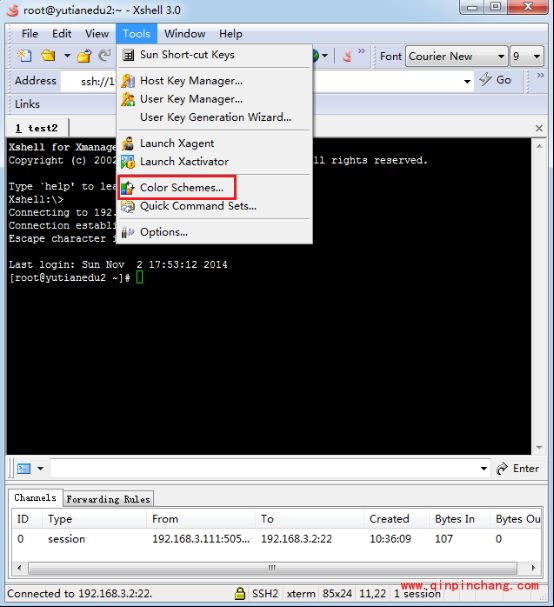The image size is (554, 607).
Task: Open Color Schemes dialog
Action: point(214,188)
